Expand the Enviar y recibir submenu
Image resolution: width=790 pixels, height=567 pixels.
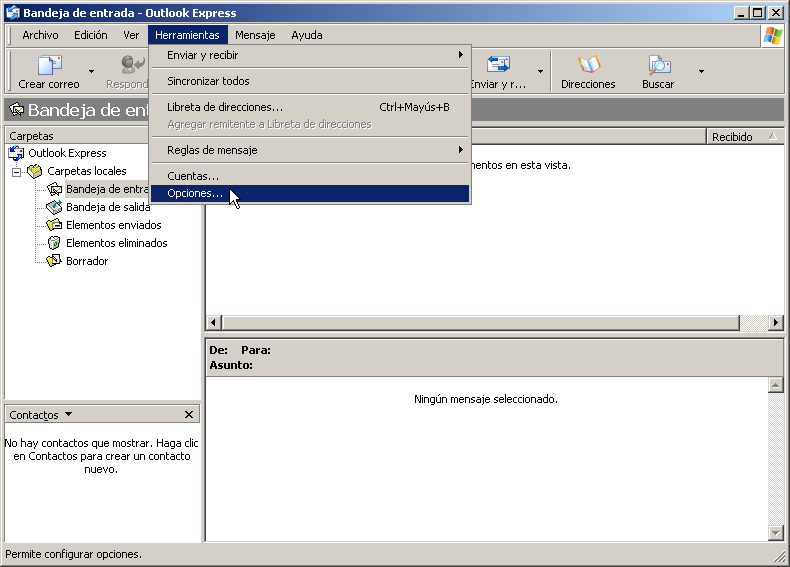(310, 55)
